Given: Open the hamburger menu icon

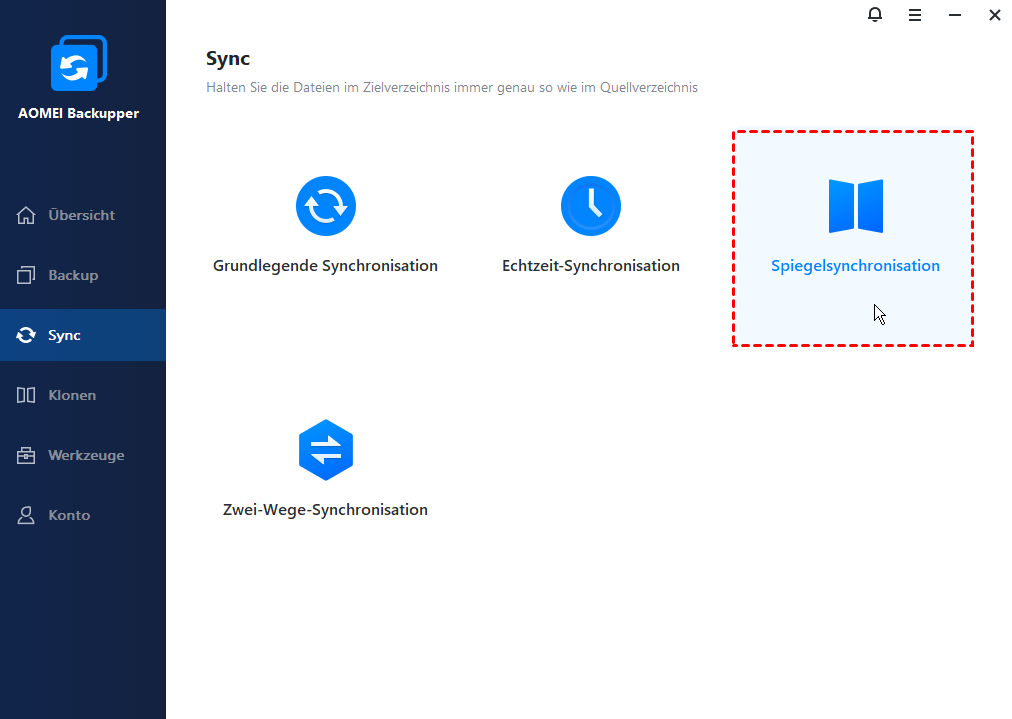Looking at the screenshot, I should tap(915, 15).
